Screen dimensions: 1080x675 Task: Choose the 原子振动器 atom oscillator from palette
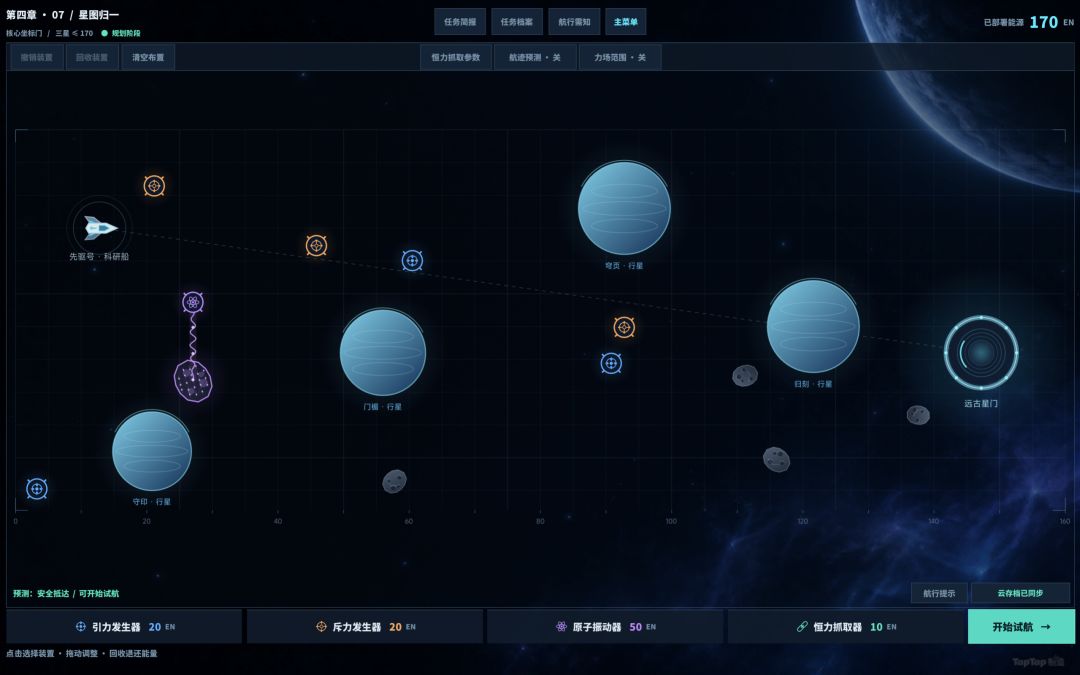point(605,627)
